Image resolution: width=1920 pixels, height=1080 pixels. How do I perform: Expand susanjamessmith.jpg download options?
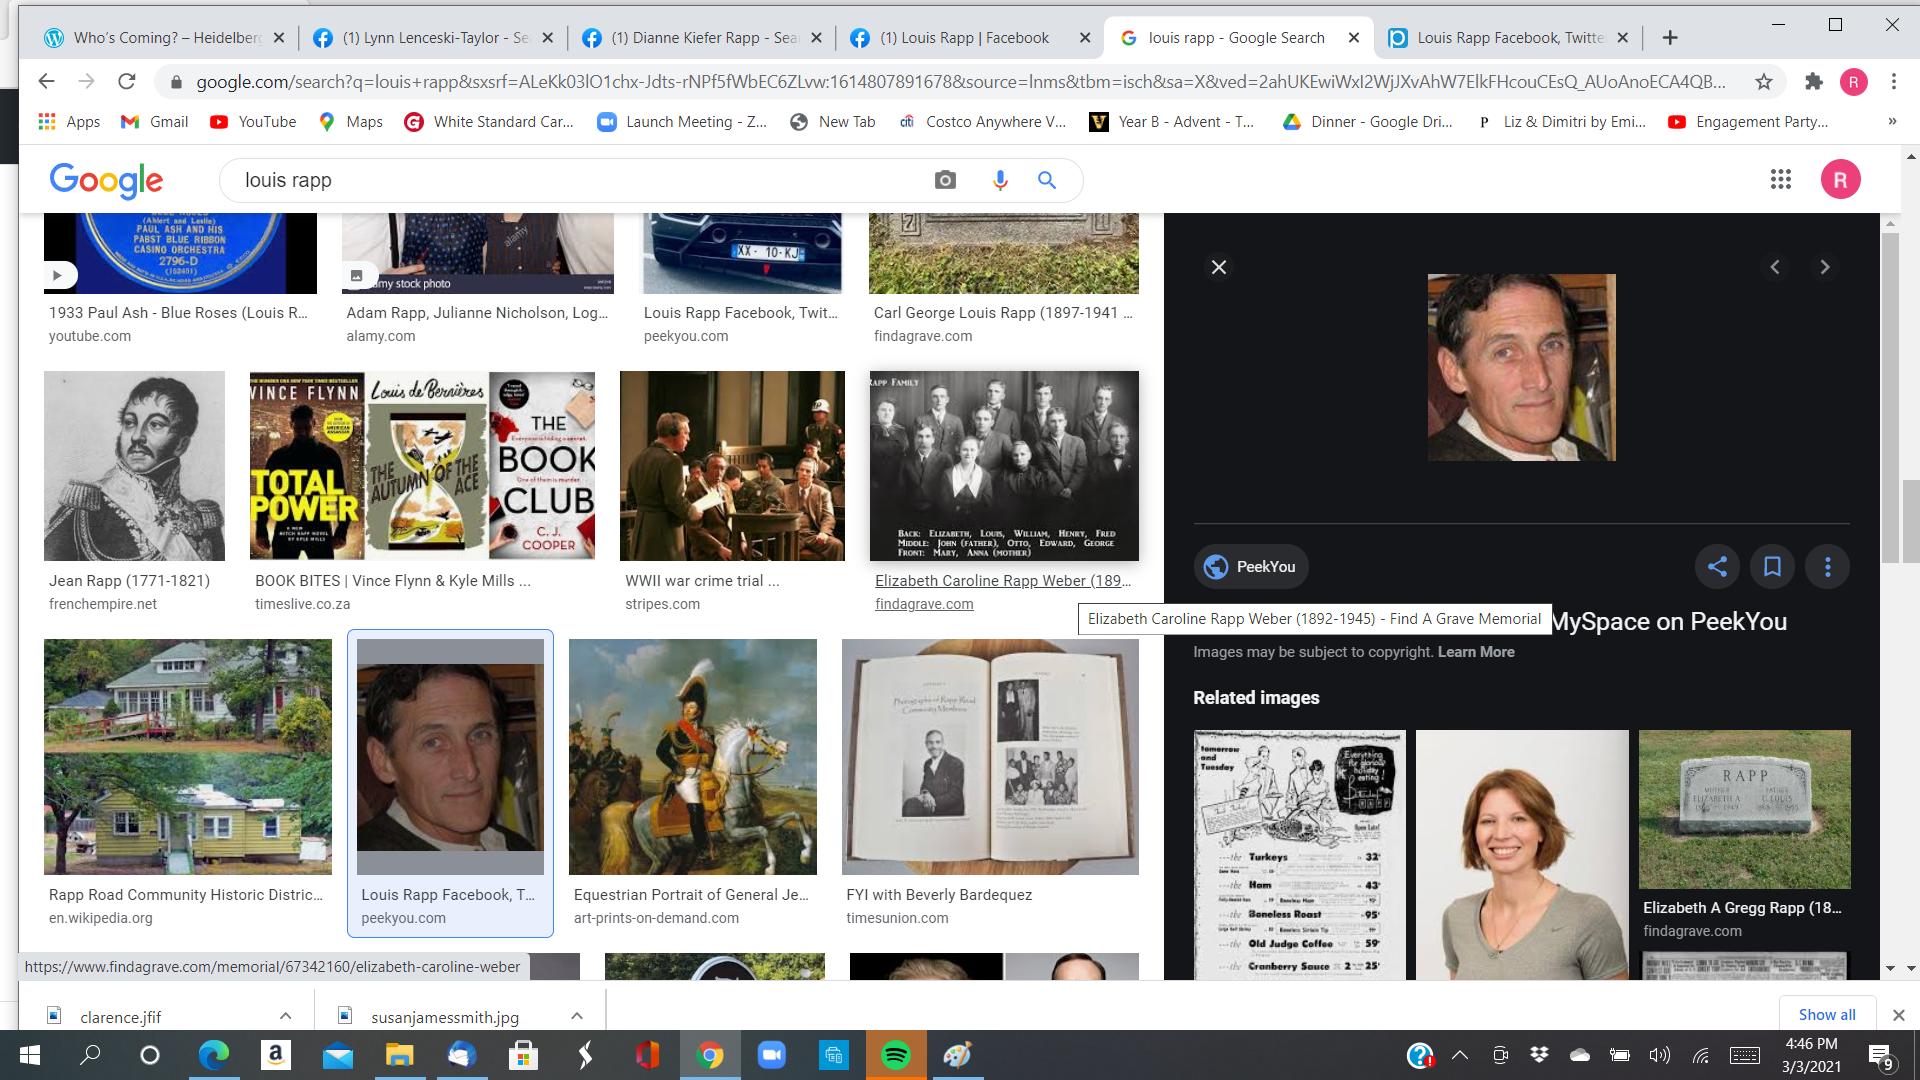click(577, 1016)
